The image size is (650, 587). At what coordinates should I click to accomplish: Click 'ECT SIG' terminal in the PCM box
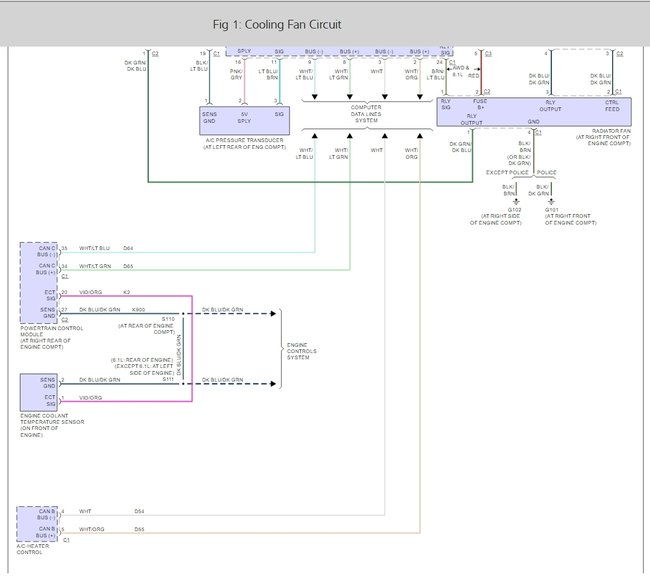pyautogui.click(x=50, y=296)
